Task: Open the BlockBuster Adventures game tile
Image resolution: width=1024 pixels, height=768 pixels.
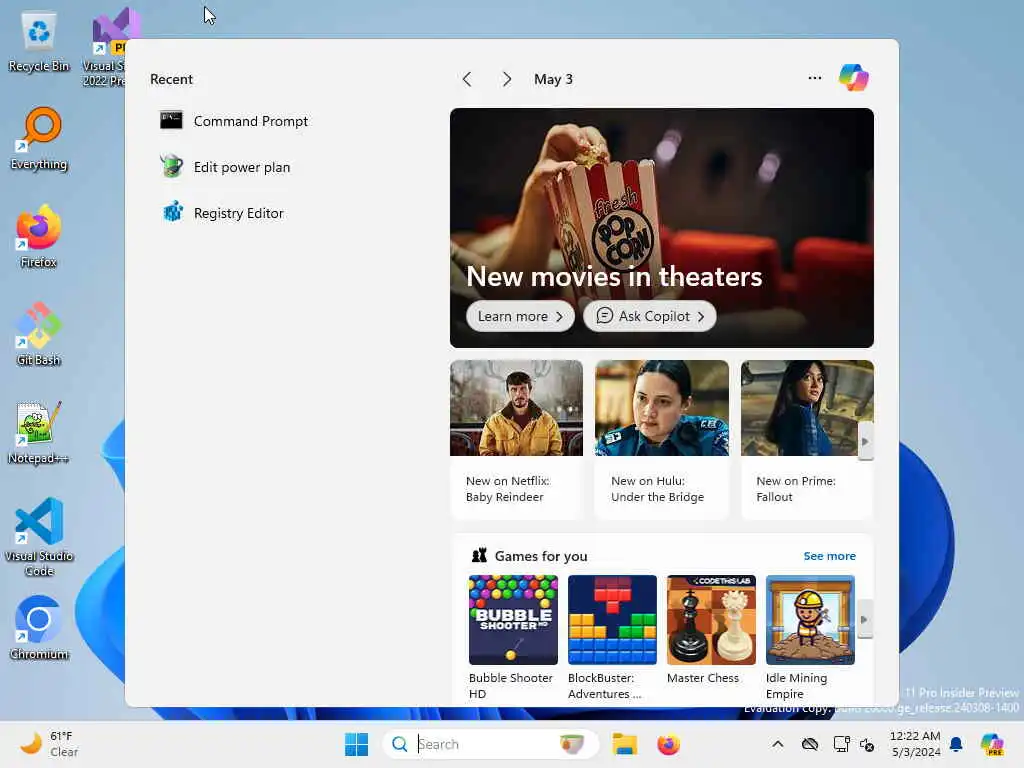Action: [x=612, y=637]
